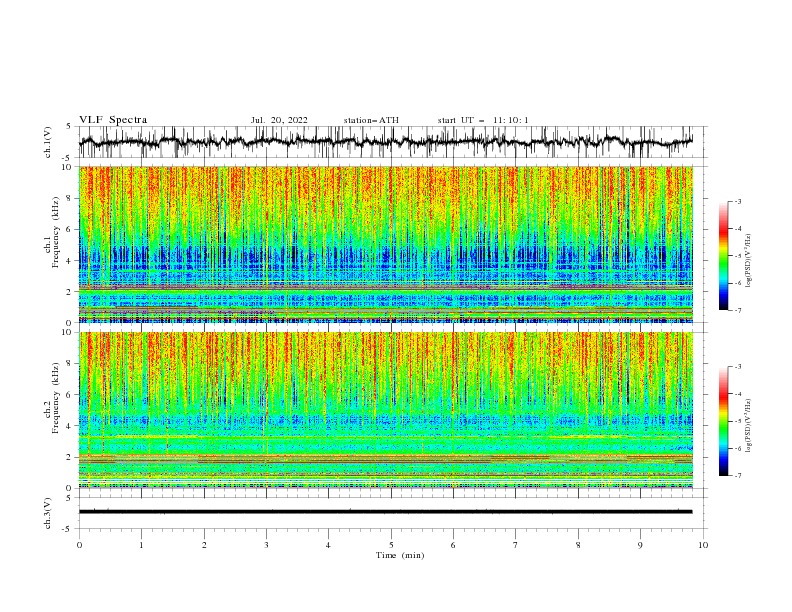Click the 'station=ATH' label
Screen dimensions: 792x612
pos(371,120)
